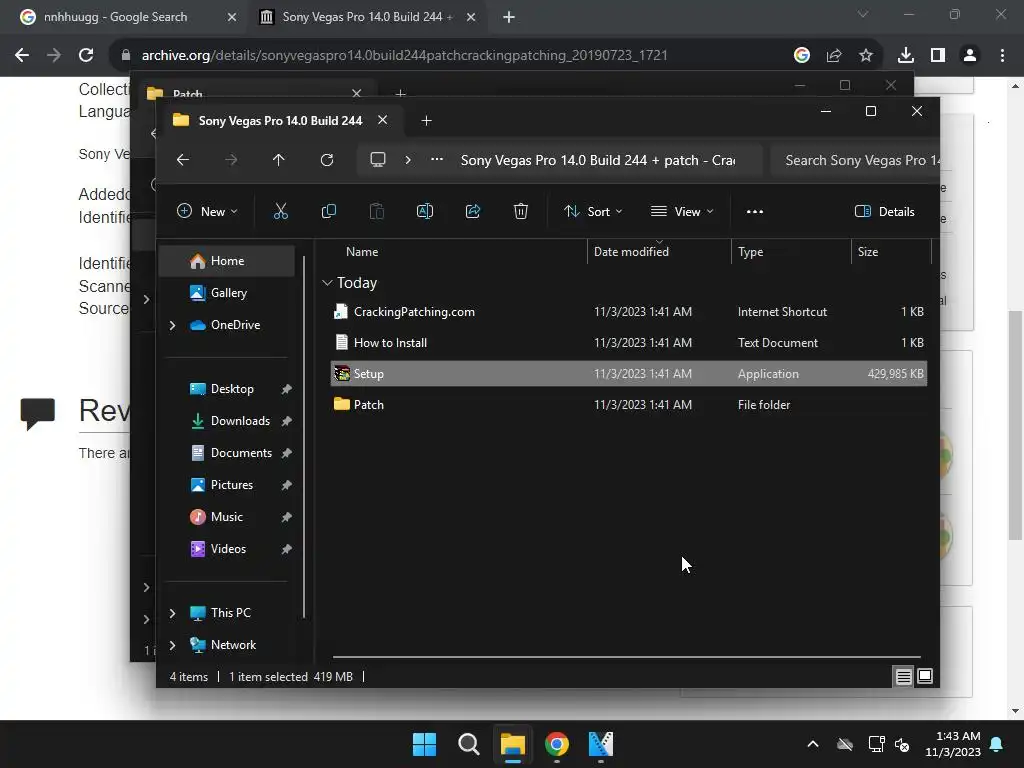Image resolution: width=1024 pixels, height=768 pixels.
Task: Click the Rename icon in Explorer toolbar
Action: [x=424, y=211]
